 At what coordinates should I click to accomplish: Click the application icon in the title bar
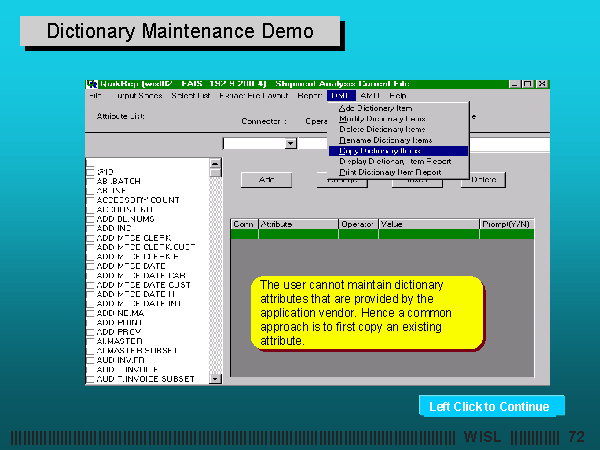[x=92, y=84]
